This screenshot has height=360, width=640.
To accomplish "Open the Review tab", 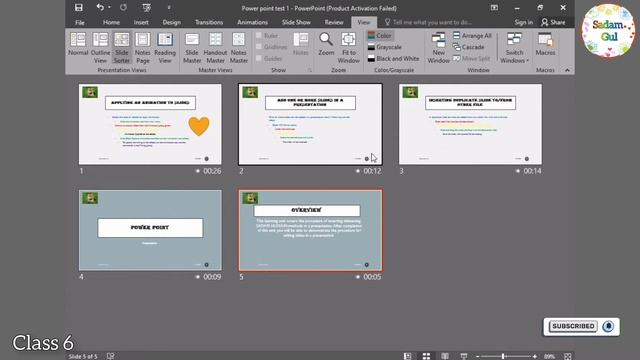I will [x=334, y=22].
